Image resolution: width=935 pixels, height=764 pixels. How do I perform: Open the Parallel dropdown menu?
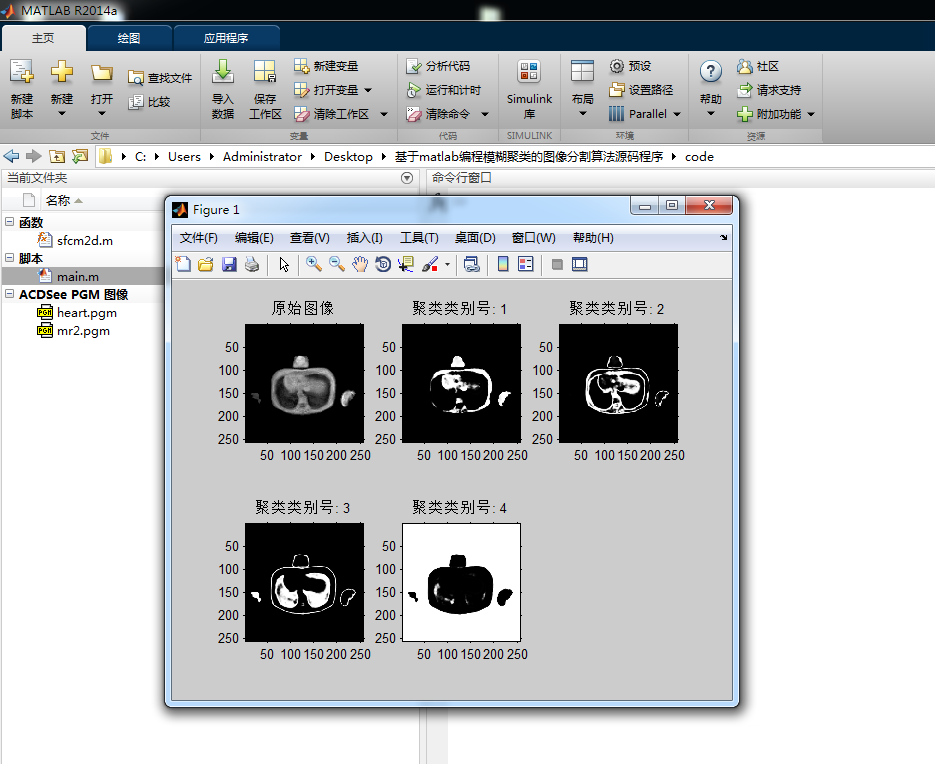[677, 114]
